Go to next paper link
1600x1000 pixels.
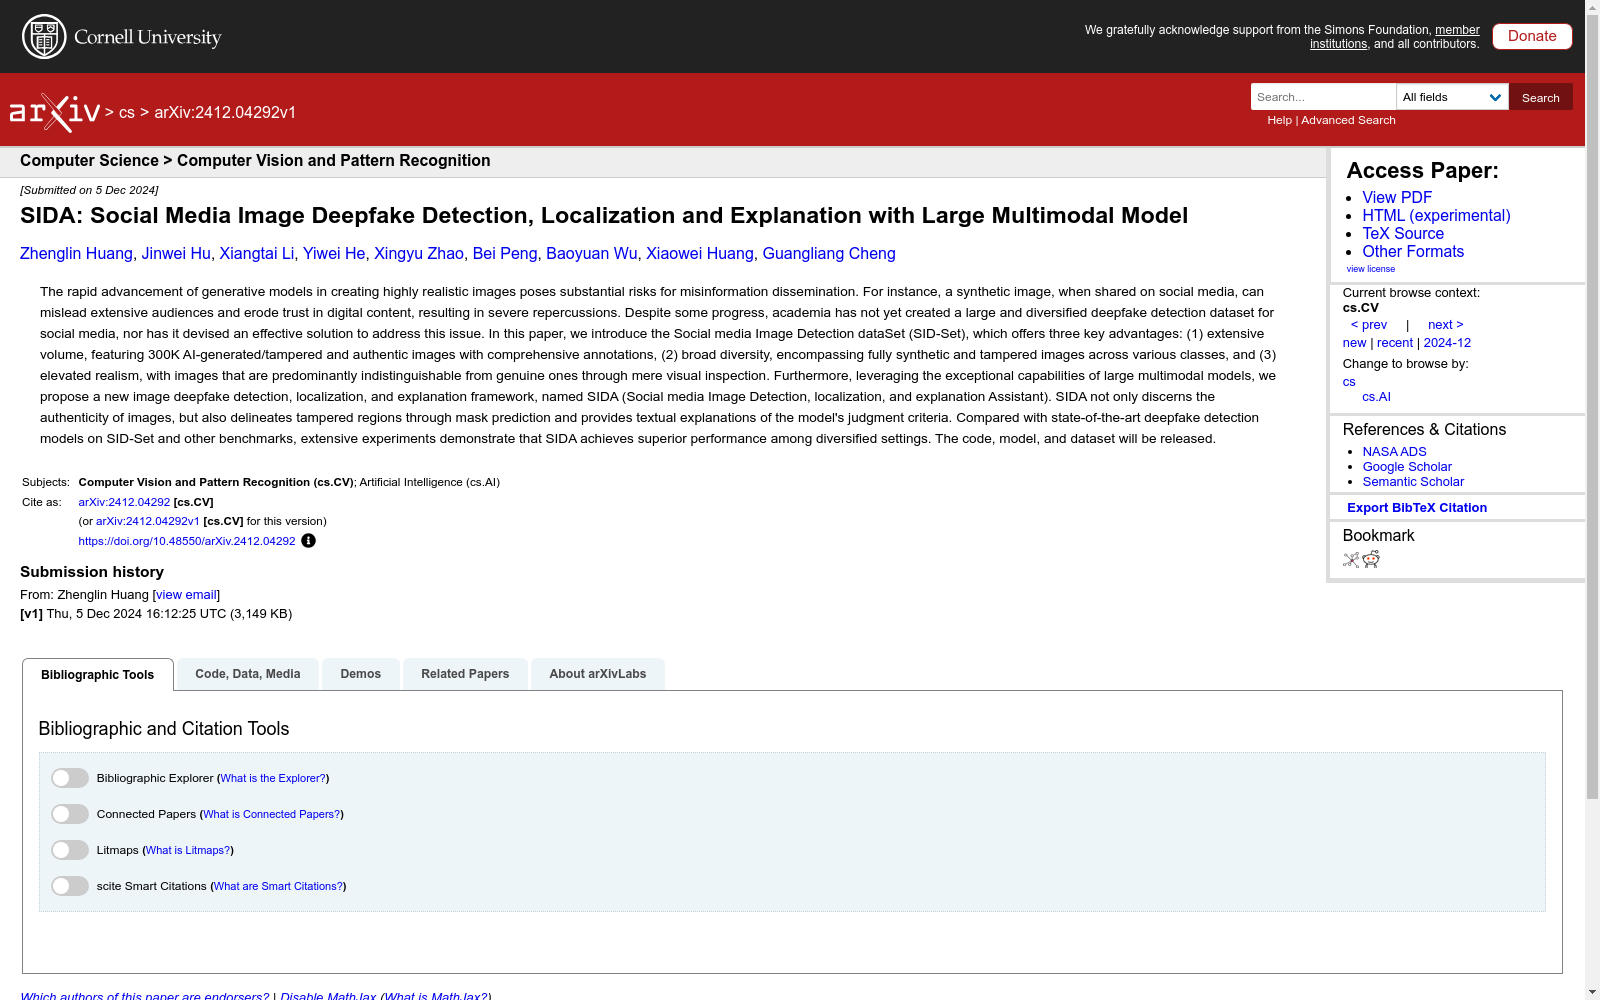1446,325
